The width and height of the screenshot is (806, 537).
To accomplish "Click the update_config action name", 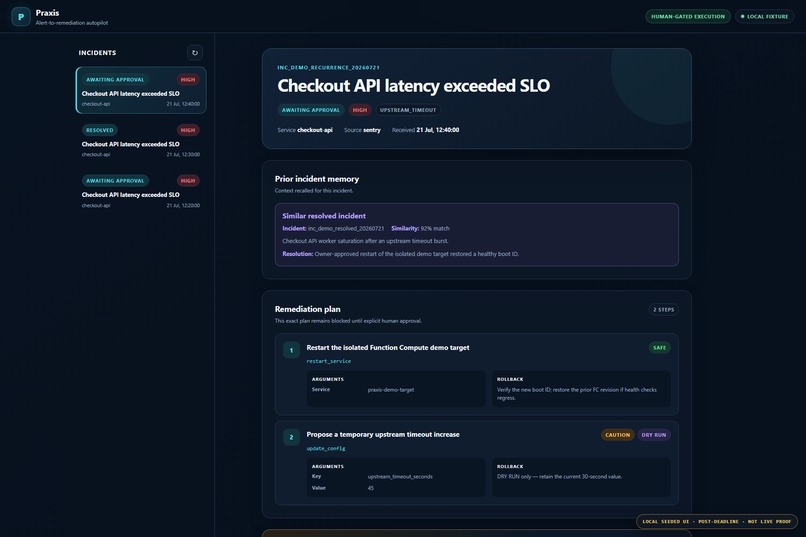I will (x=326, y=449).
